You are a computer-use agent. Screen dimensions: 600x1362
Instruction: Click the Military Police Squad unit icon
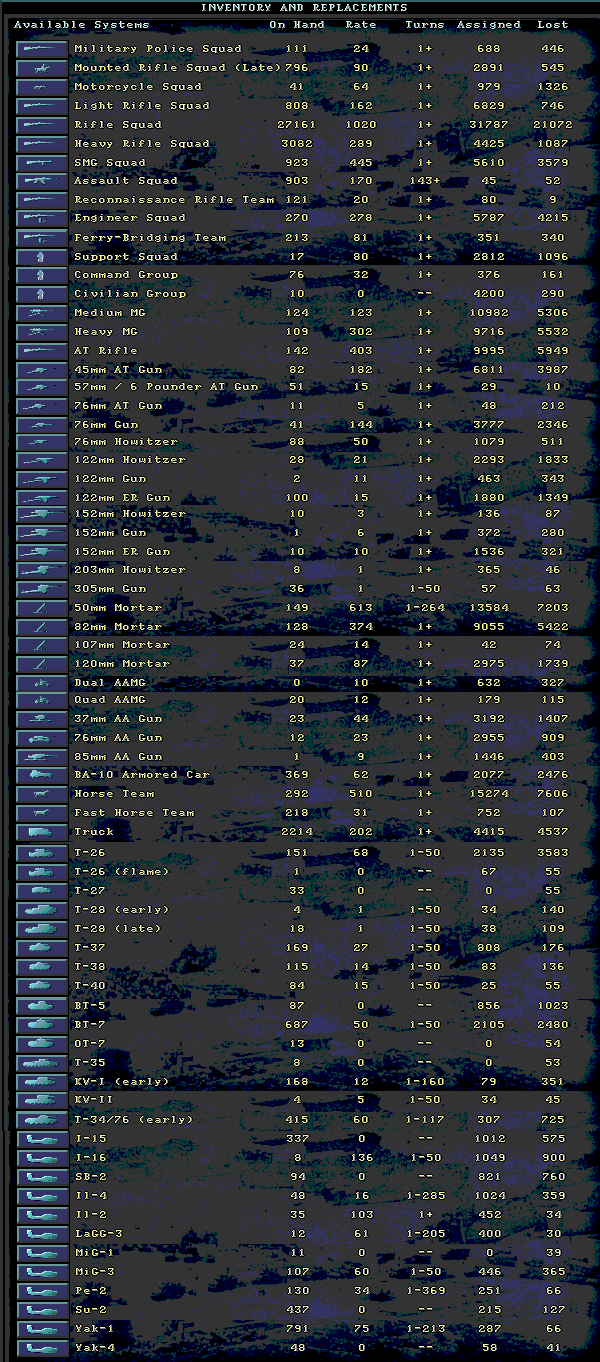click(41, 48)
